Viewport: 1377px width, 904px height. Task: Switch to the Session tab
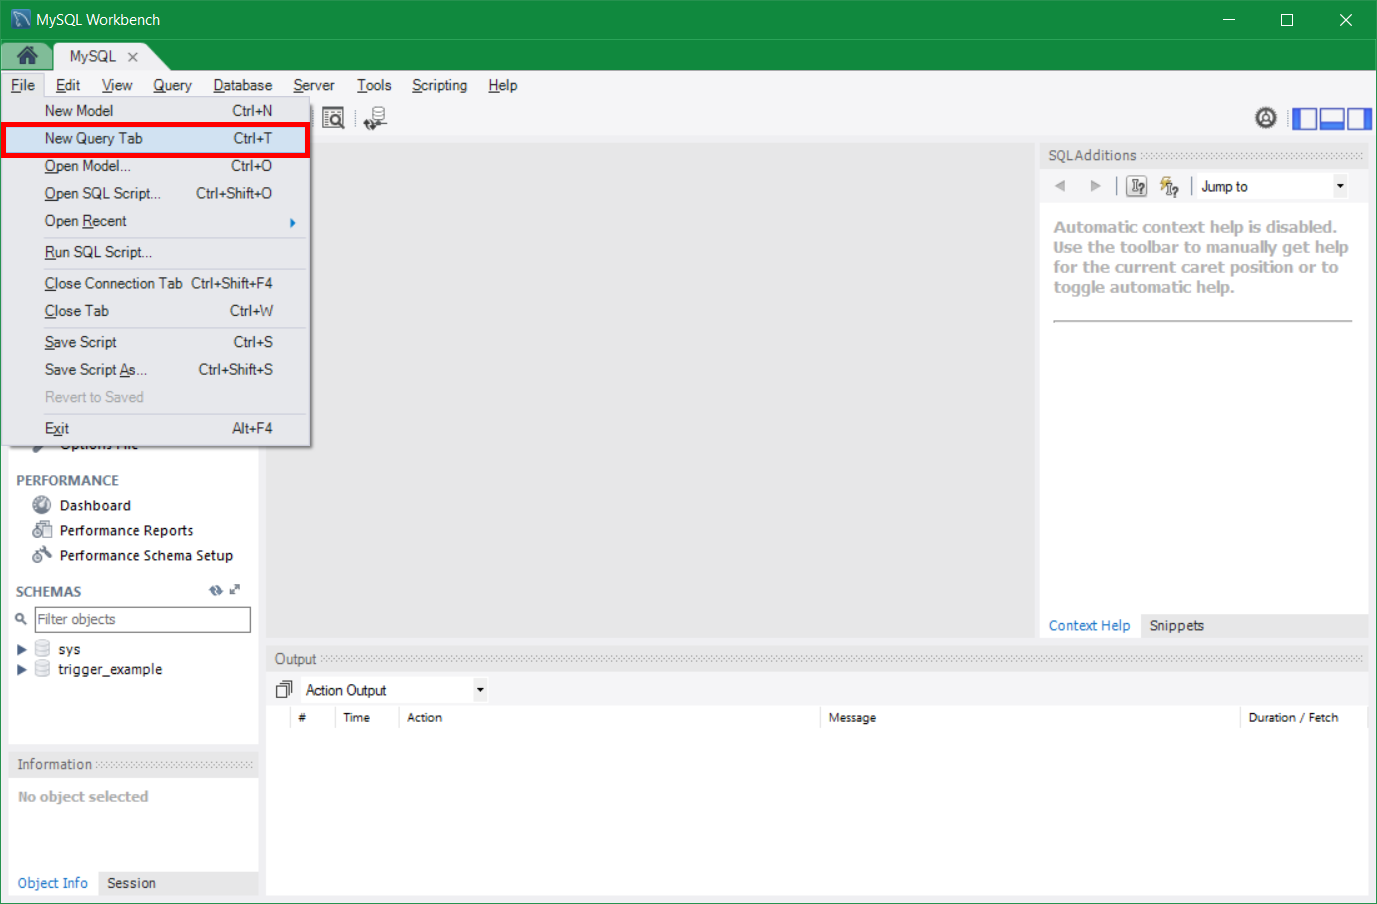(131, 883)
